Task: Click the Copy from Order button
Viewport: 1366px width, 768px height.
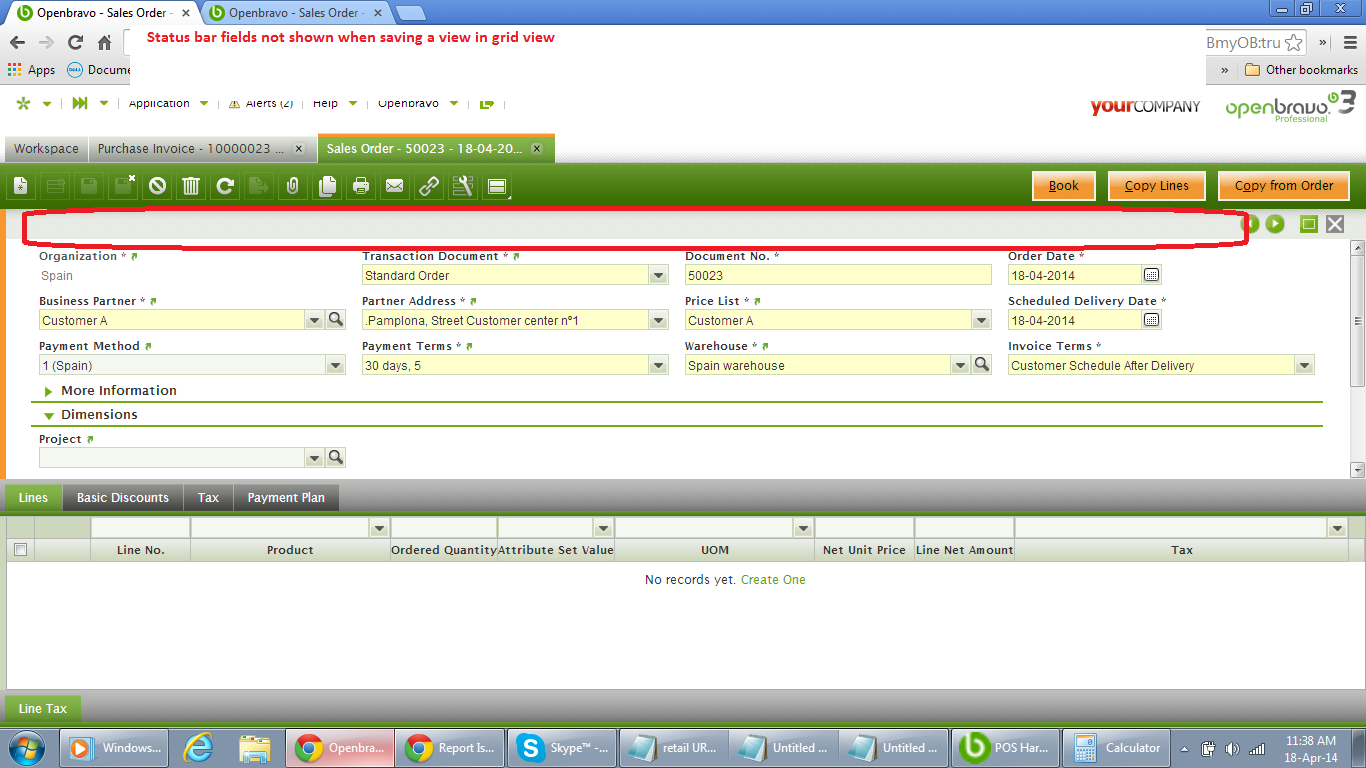Action: pos(1284,185)
